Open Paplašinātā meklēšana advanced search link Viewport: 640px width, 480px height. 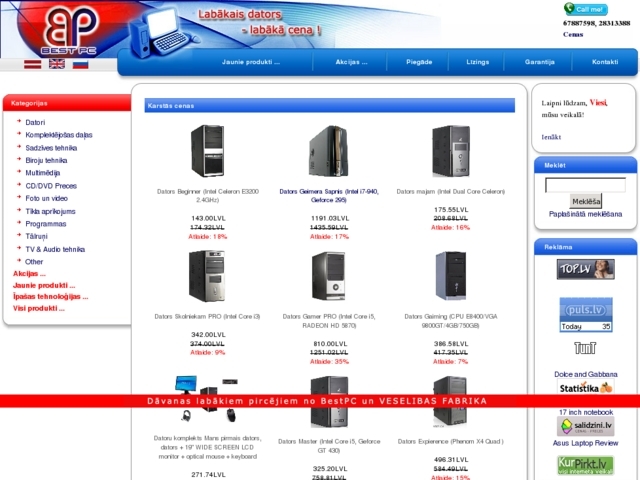[x=585, y=214]
